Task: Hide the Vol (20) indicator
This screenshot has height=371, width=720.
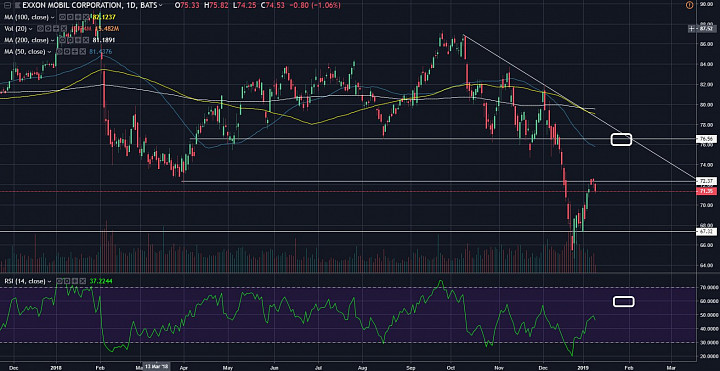Action: tap(40, 28)
